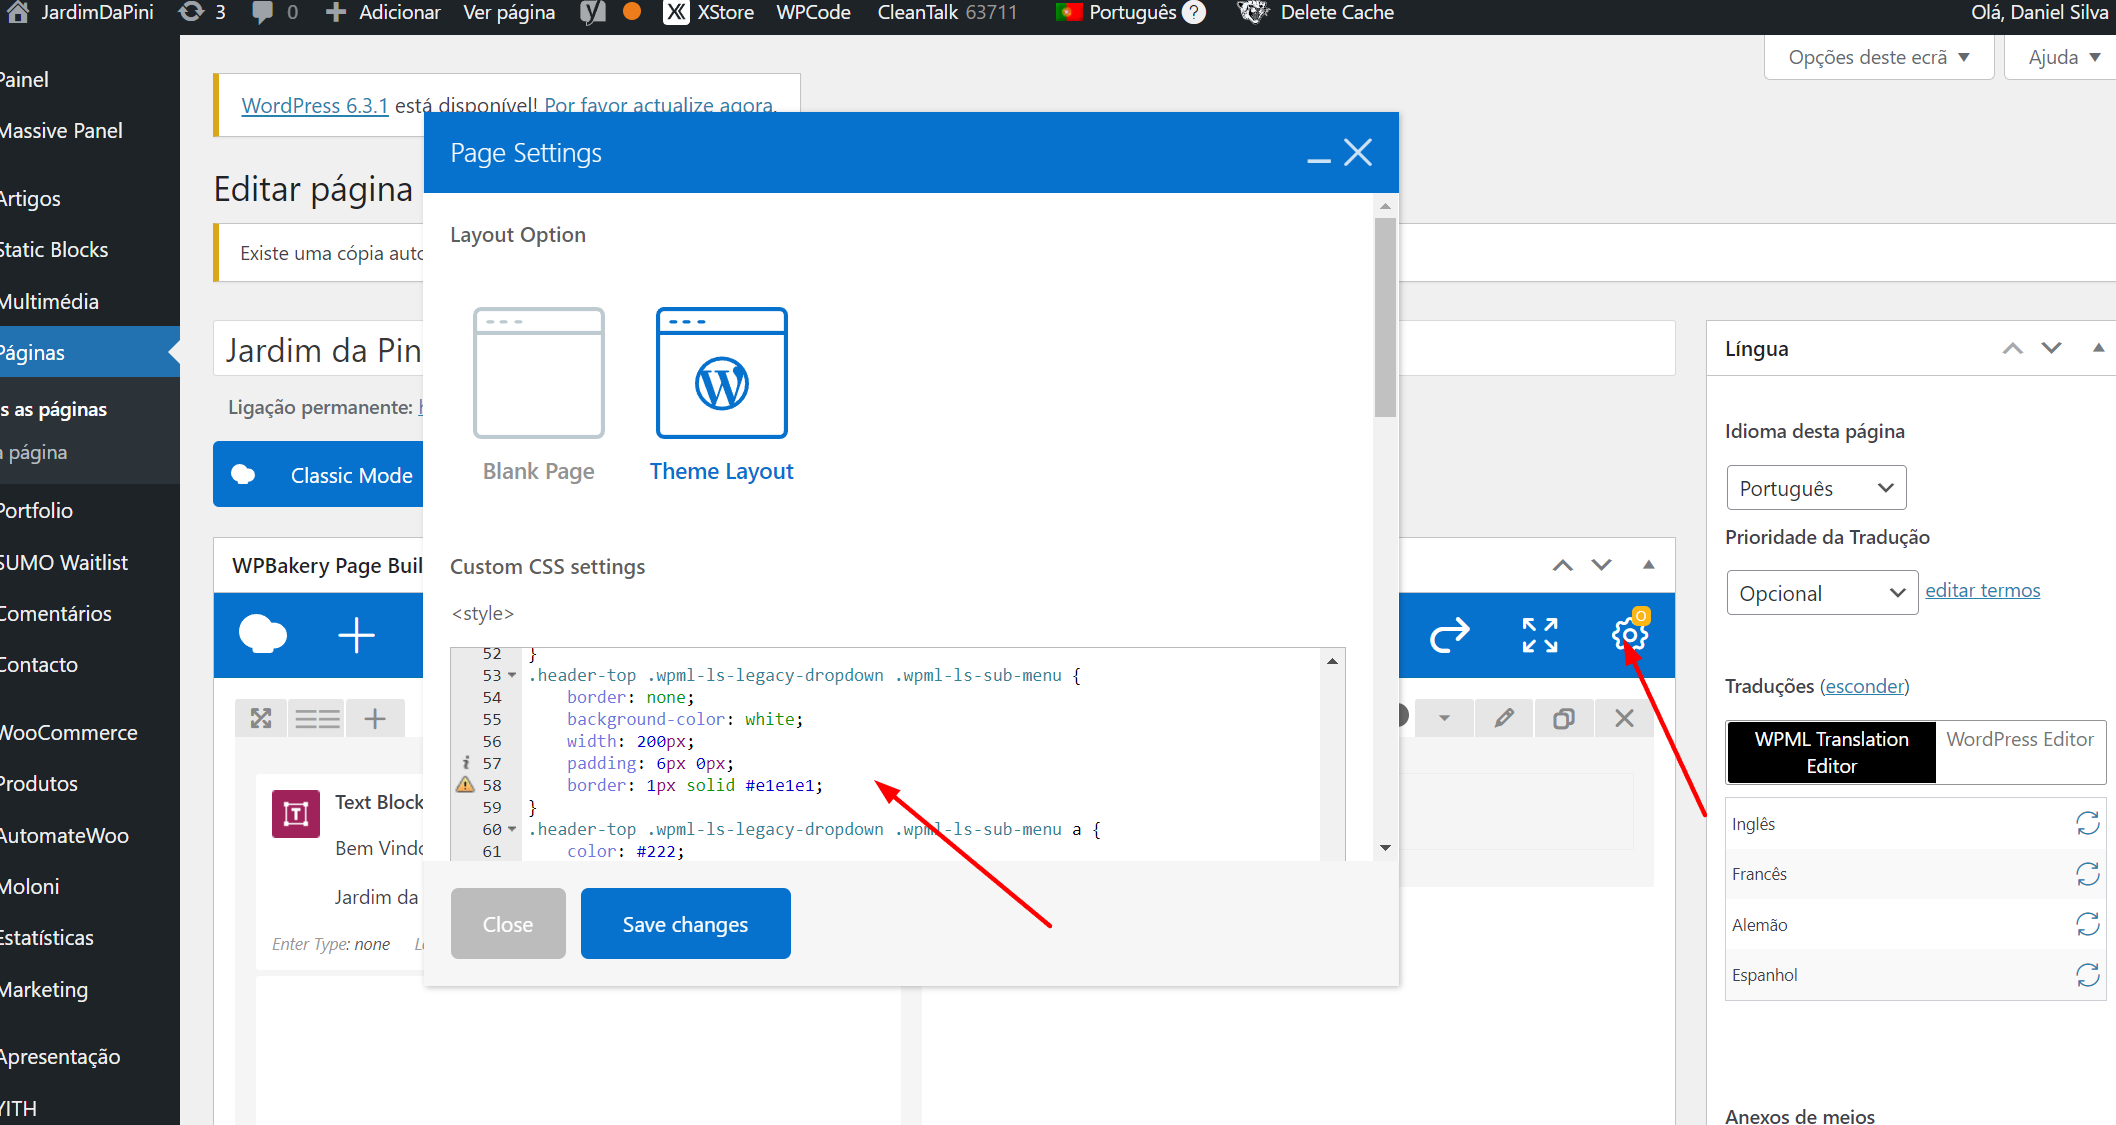Click the WPBakery cloud logo icon
2116x1125 pixels.
tap(263, 635)
